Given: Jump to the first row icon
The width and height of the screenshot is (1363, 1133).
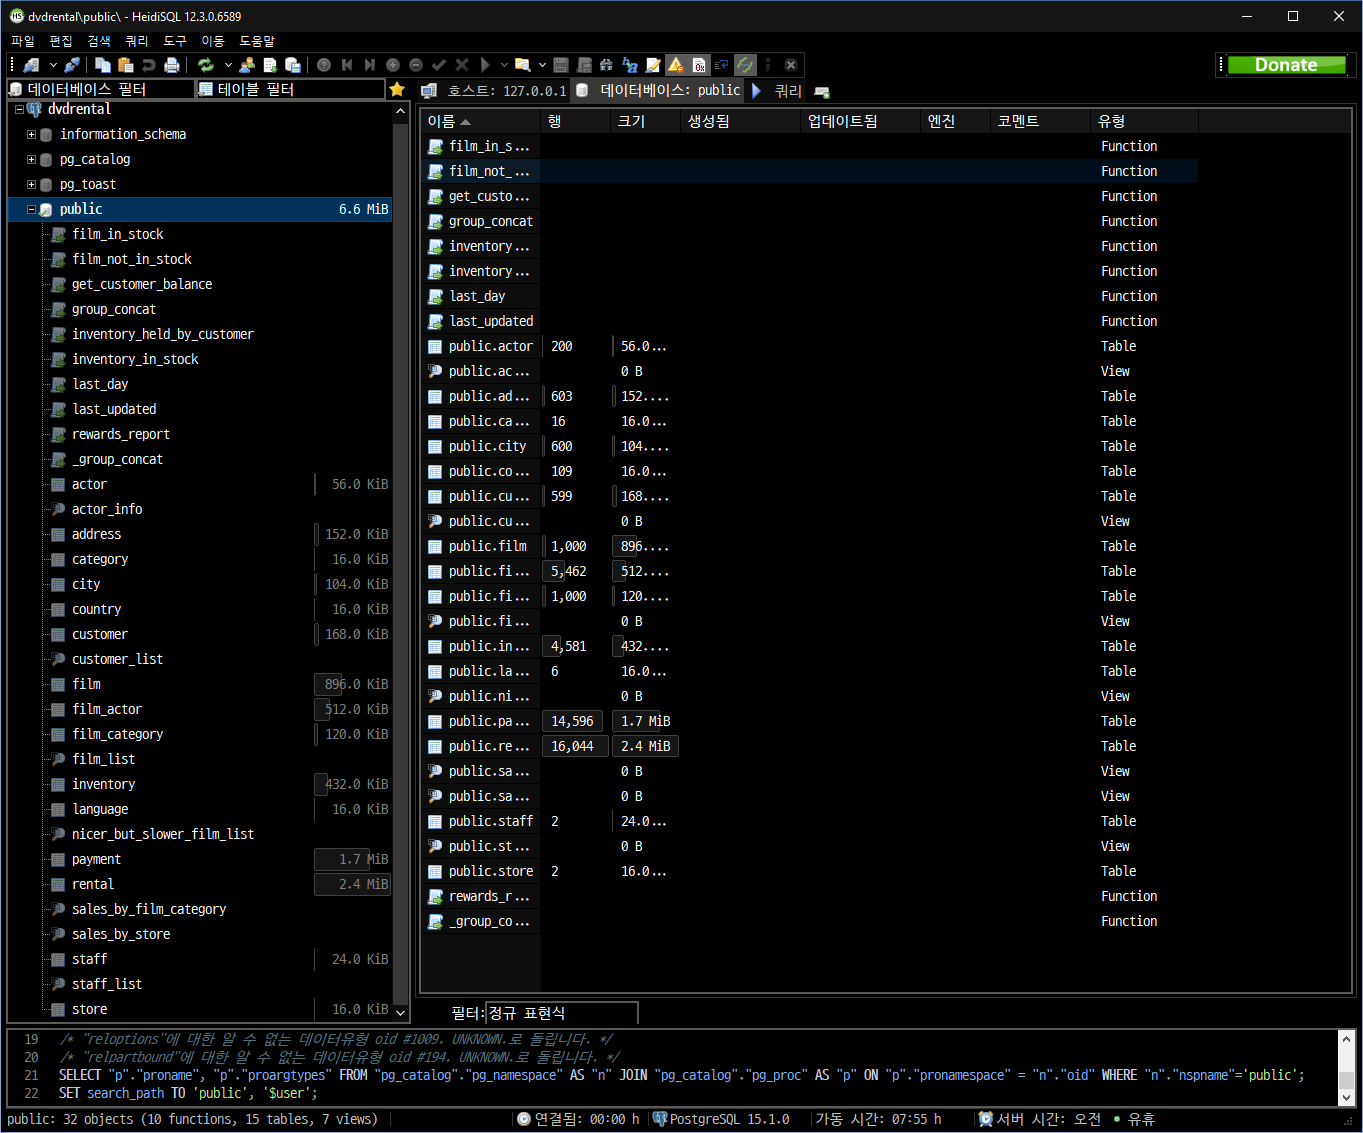Looking at the screenshot, I should click(x=347, y=65).
